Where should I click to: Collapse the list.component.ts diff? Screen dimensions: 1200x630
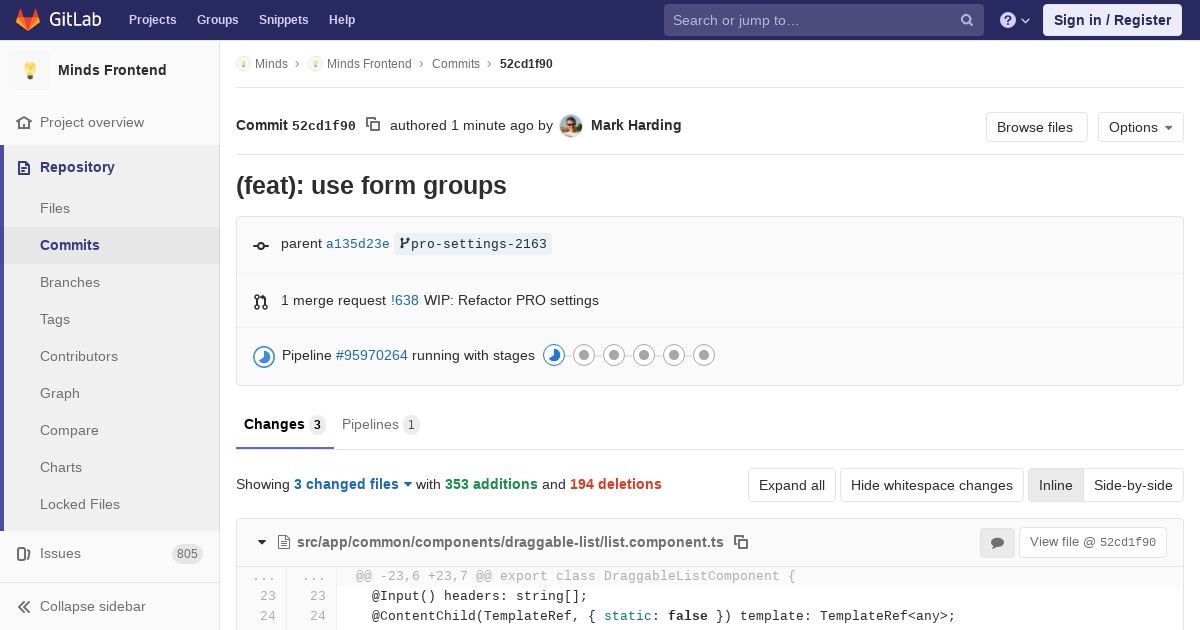point(262,542)
